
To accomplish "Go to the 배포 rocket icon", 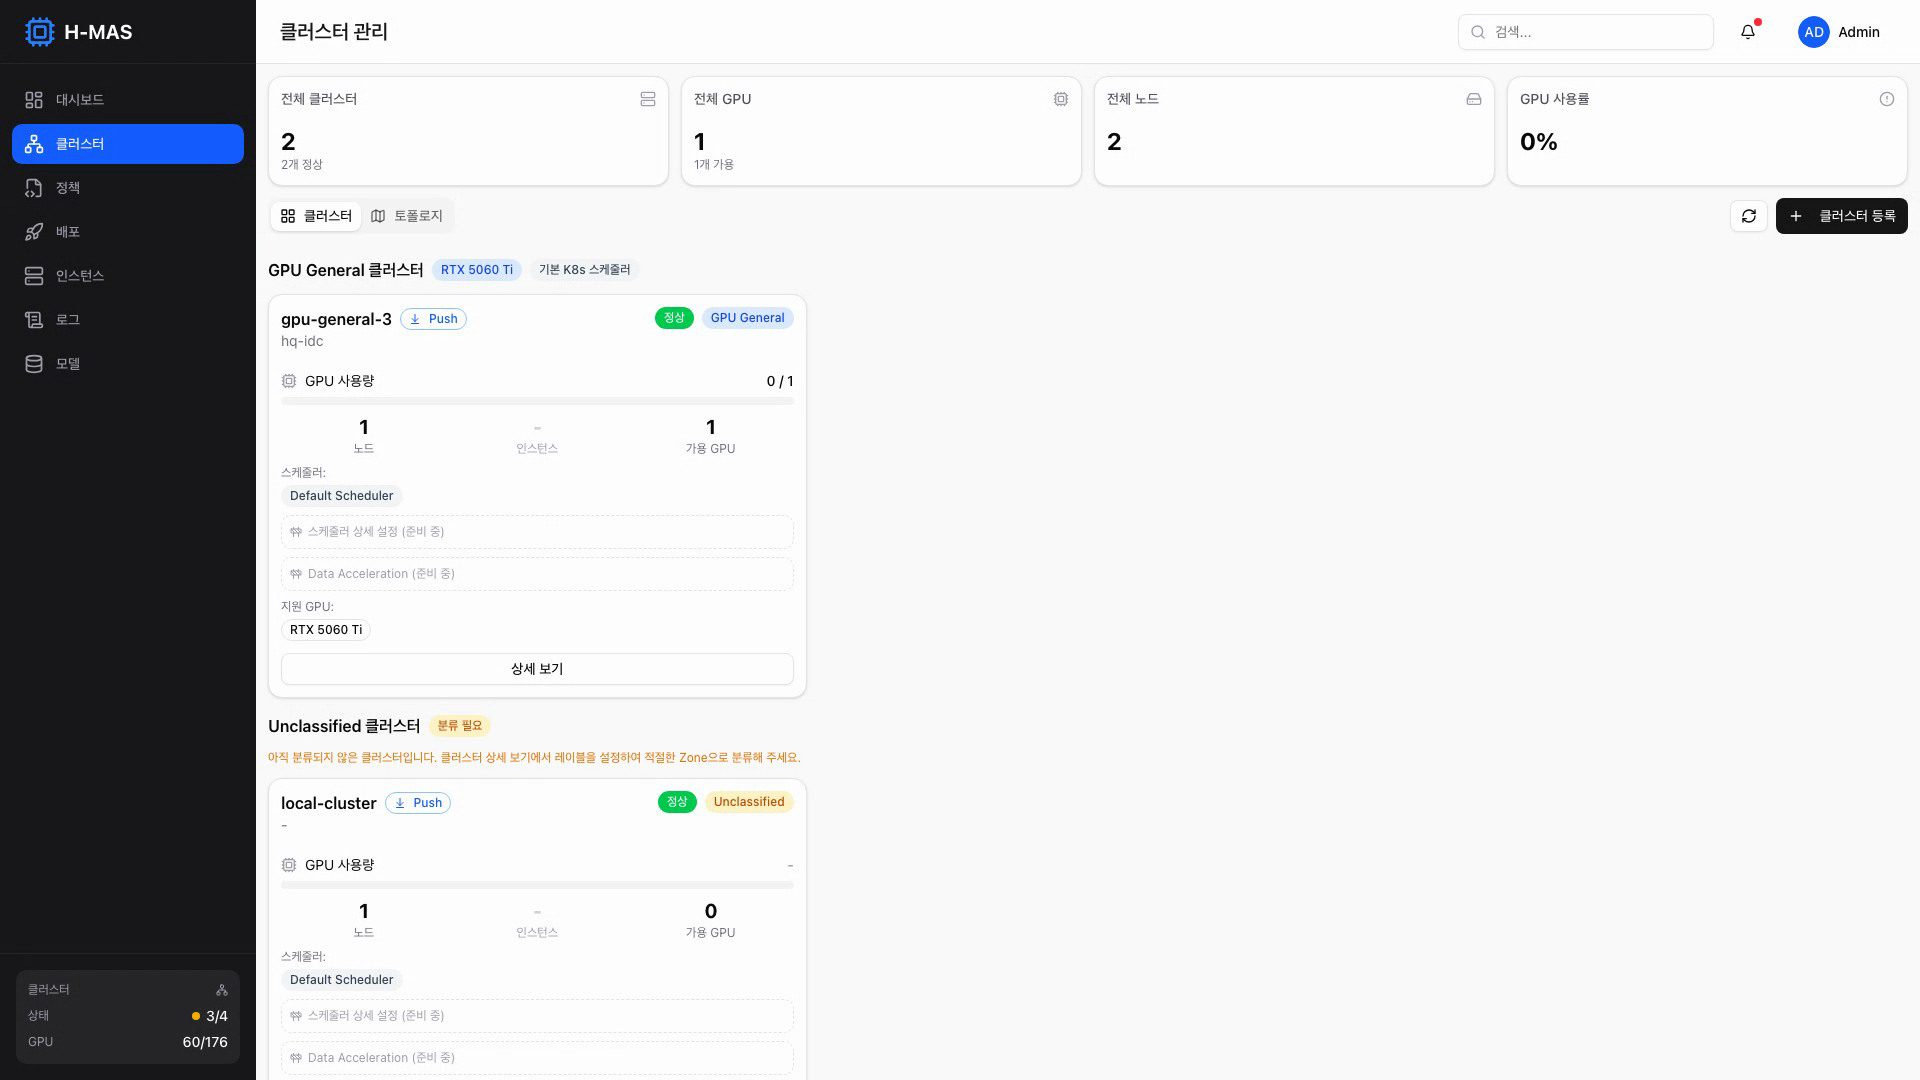I will point(34,232).
